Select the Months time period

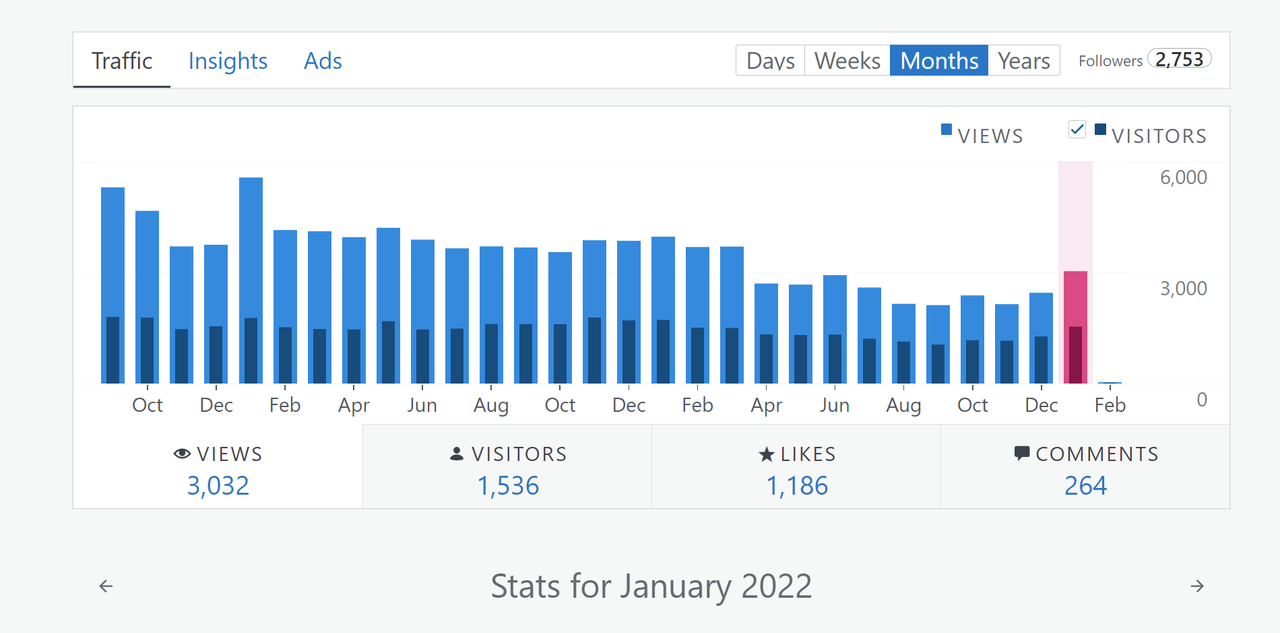[939, 60]
